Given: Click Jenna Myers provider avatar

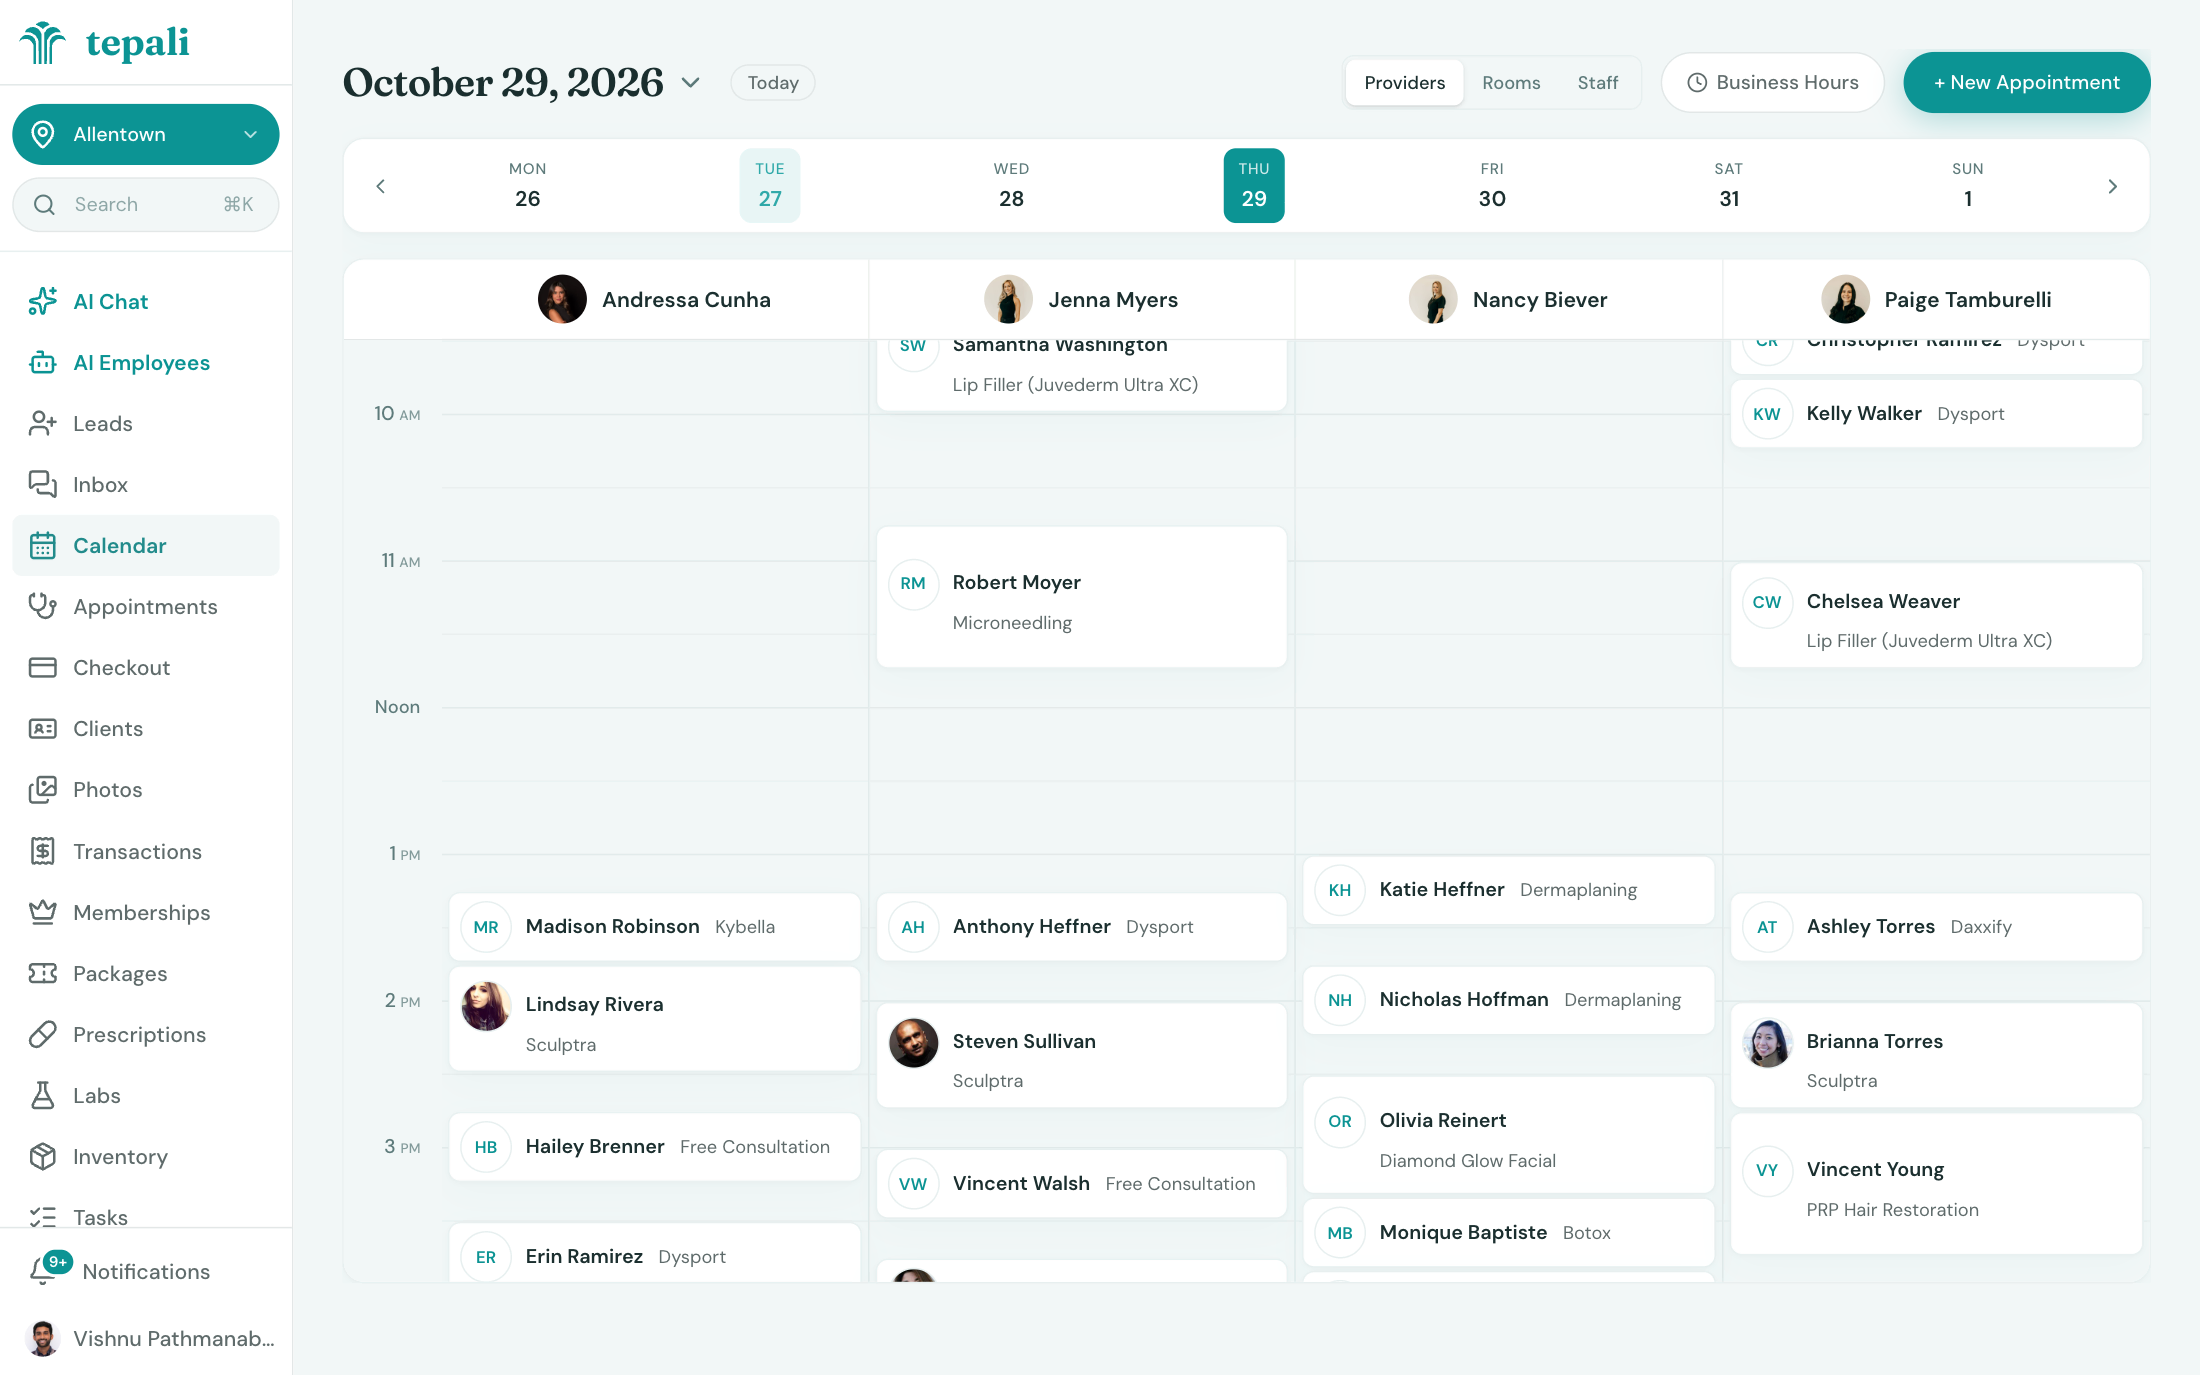Looking at the screenshot, I should click(1008, 300).
